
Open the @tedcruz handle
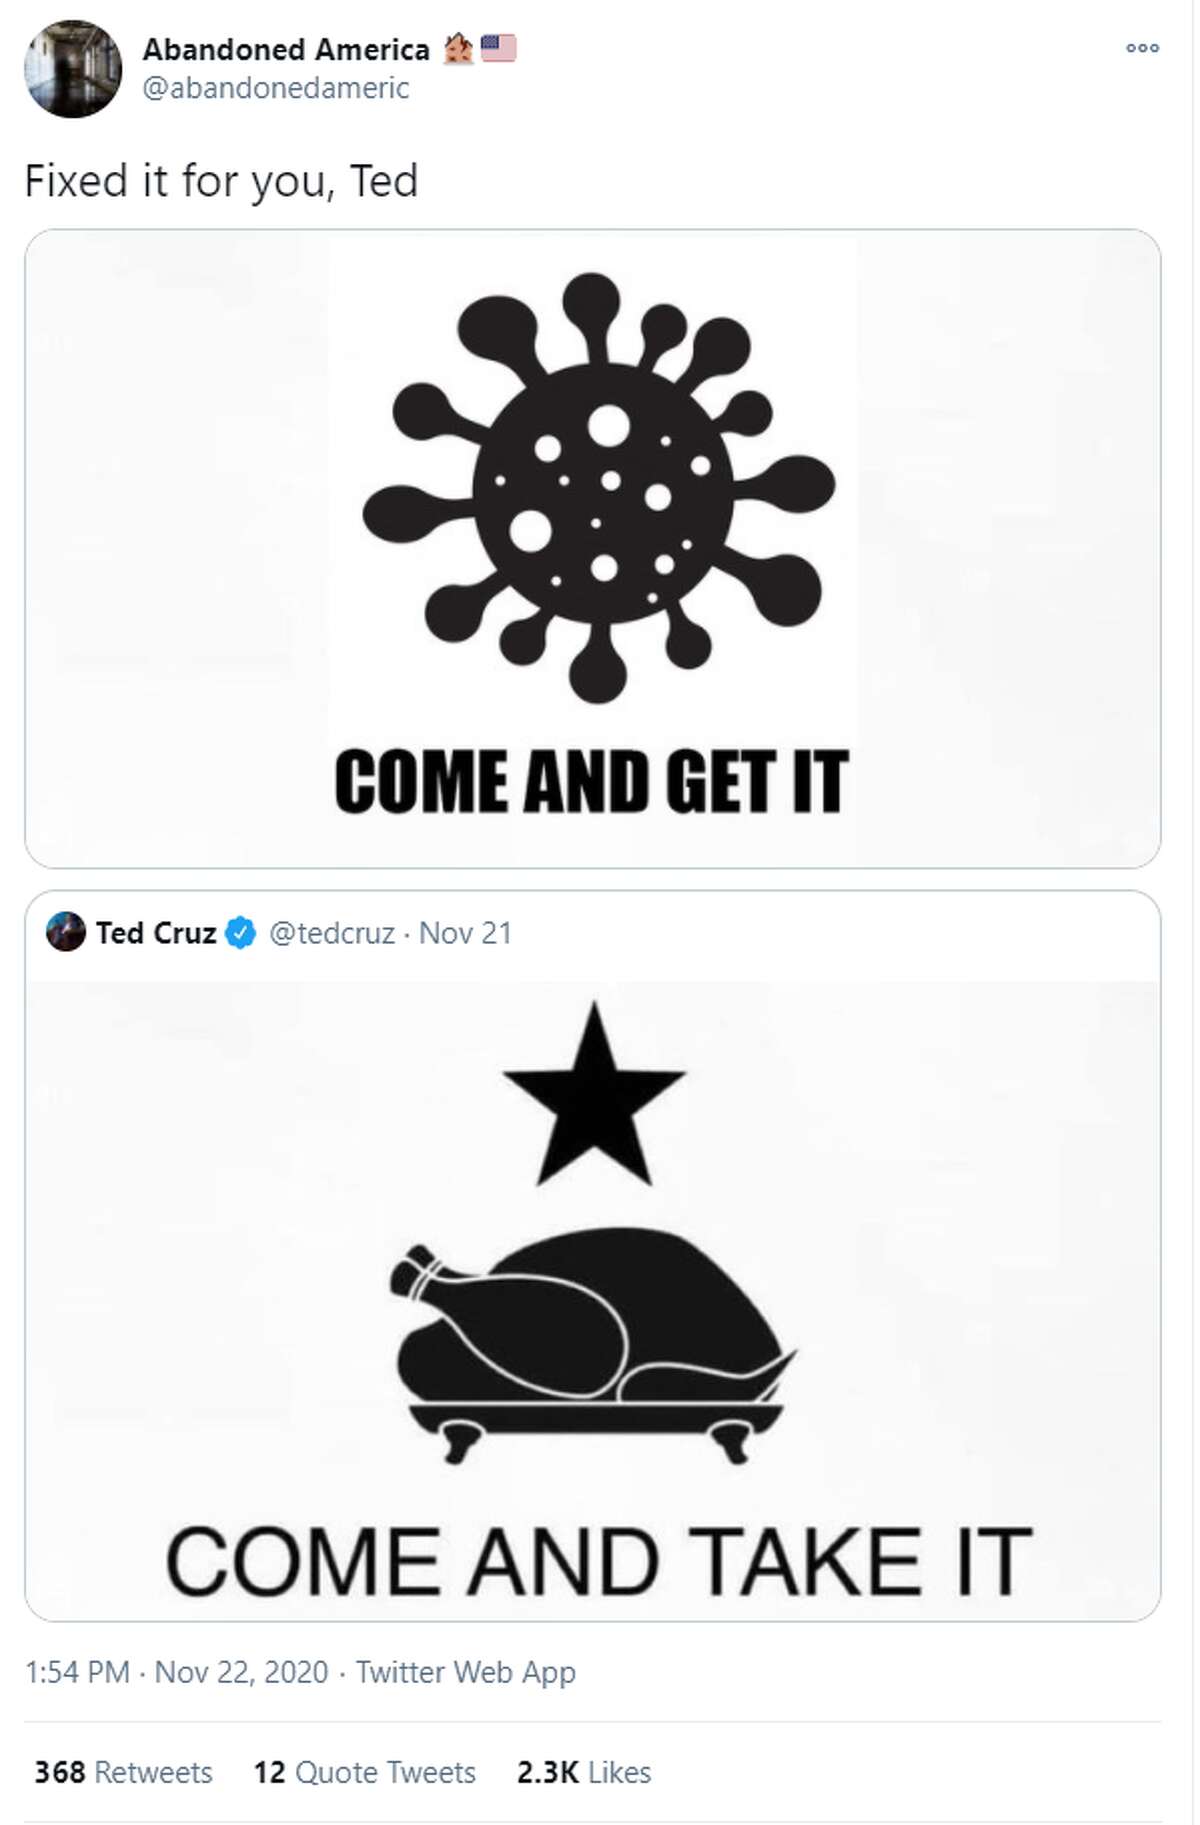tap(332, 933)
